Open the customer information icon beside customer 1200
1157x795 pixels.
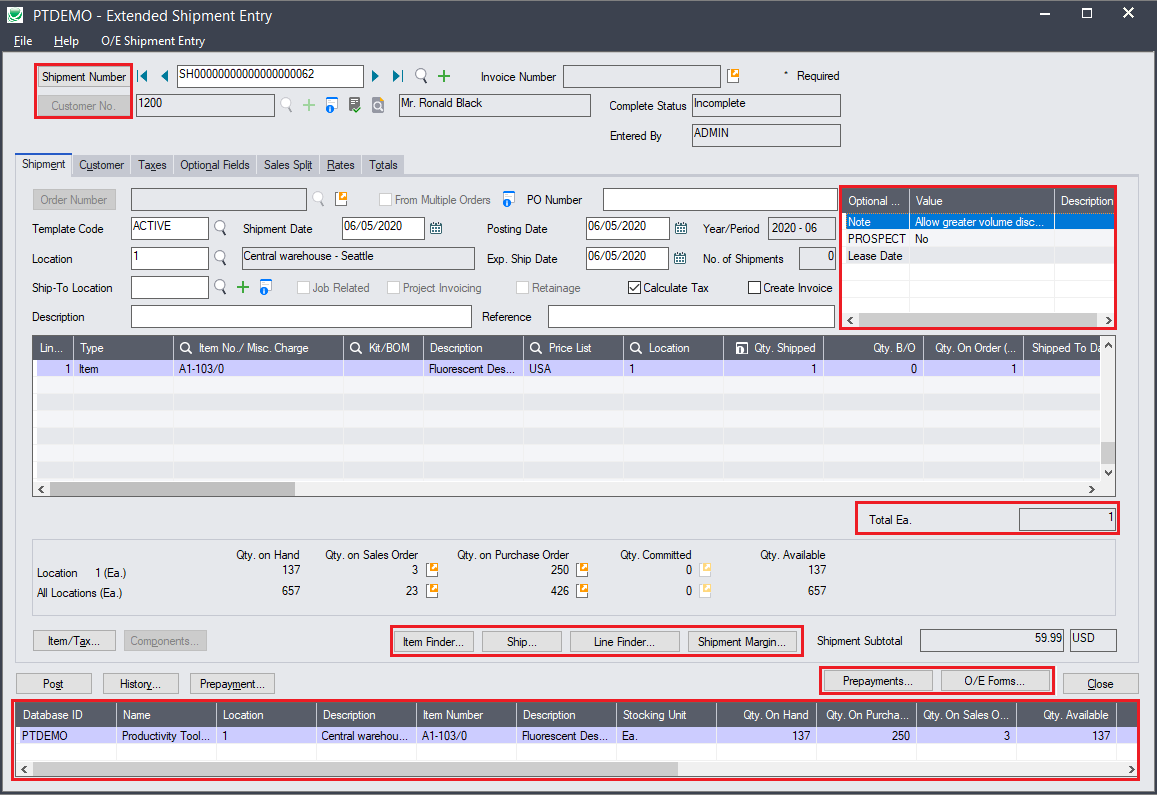(x=331, y=106)
